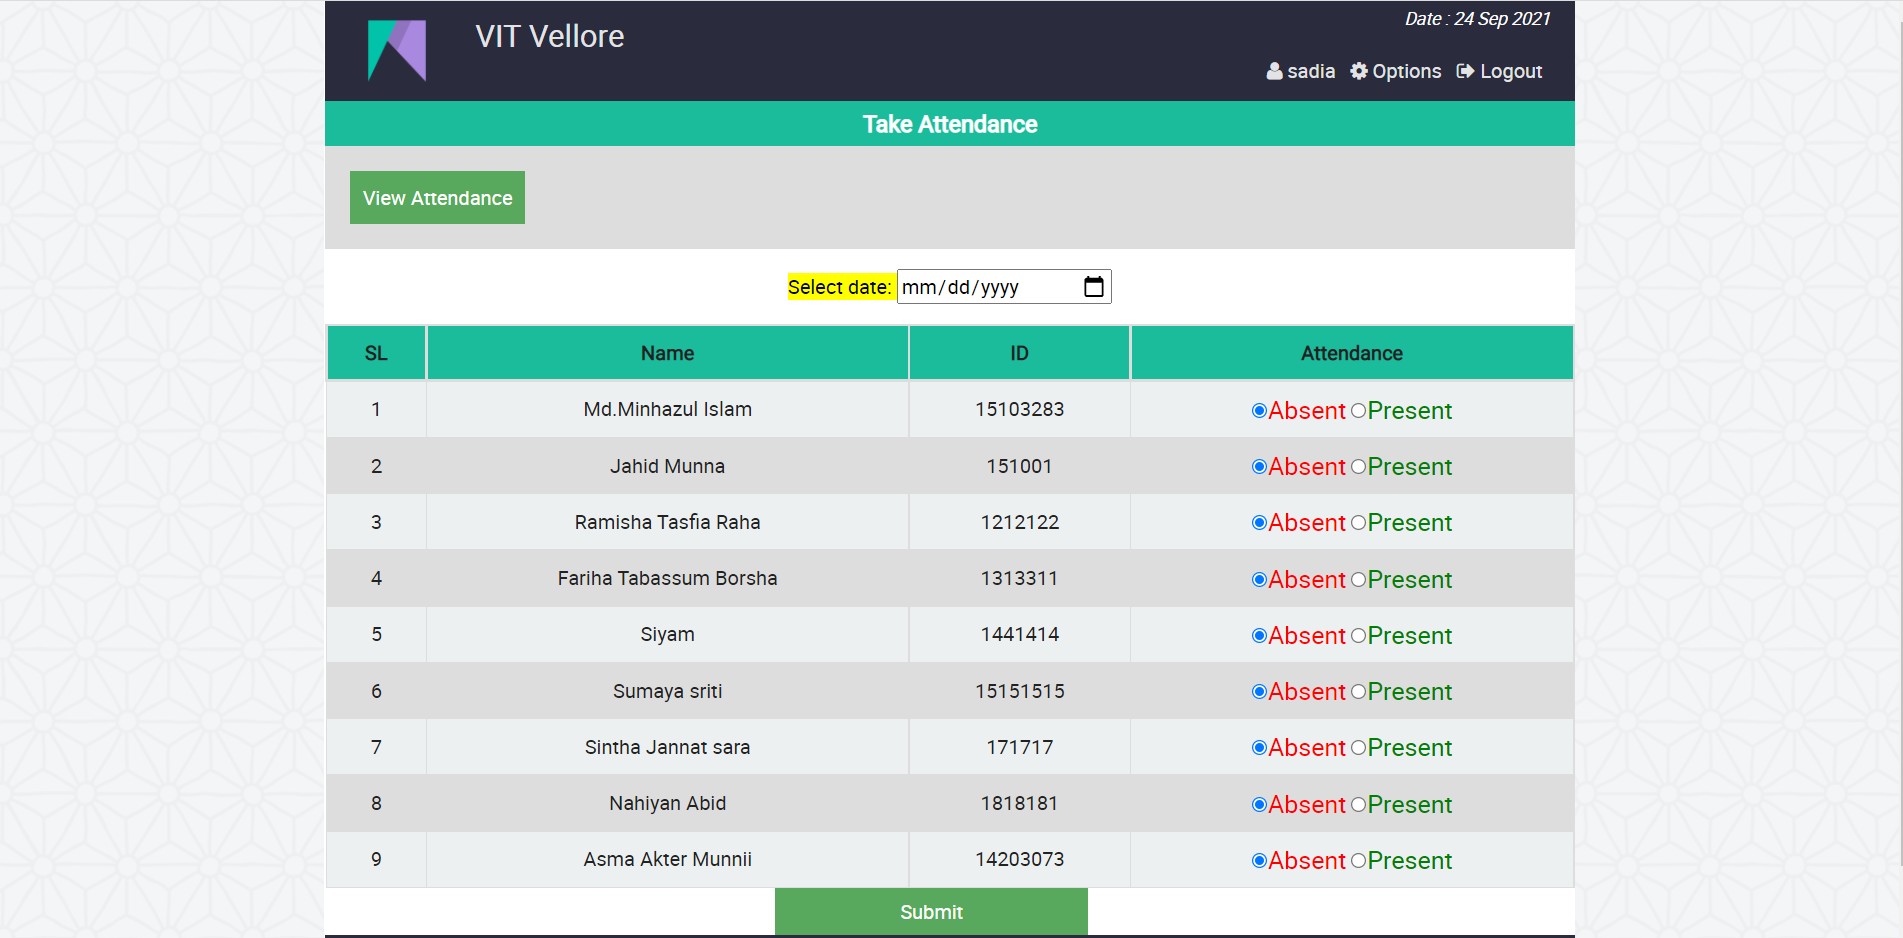Open the calendar picker icon in date field

(x=1094, y=287)
